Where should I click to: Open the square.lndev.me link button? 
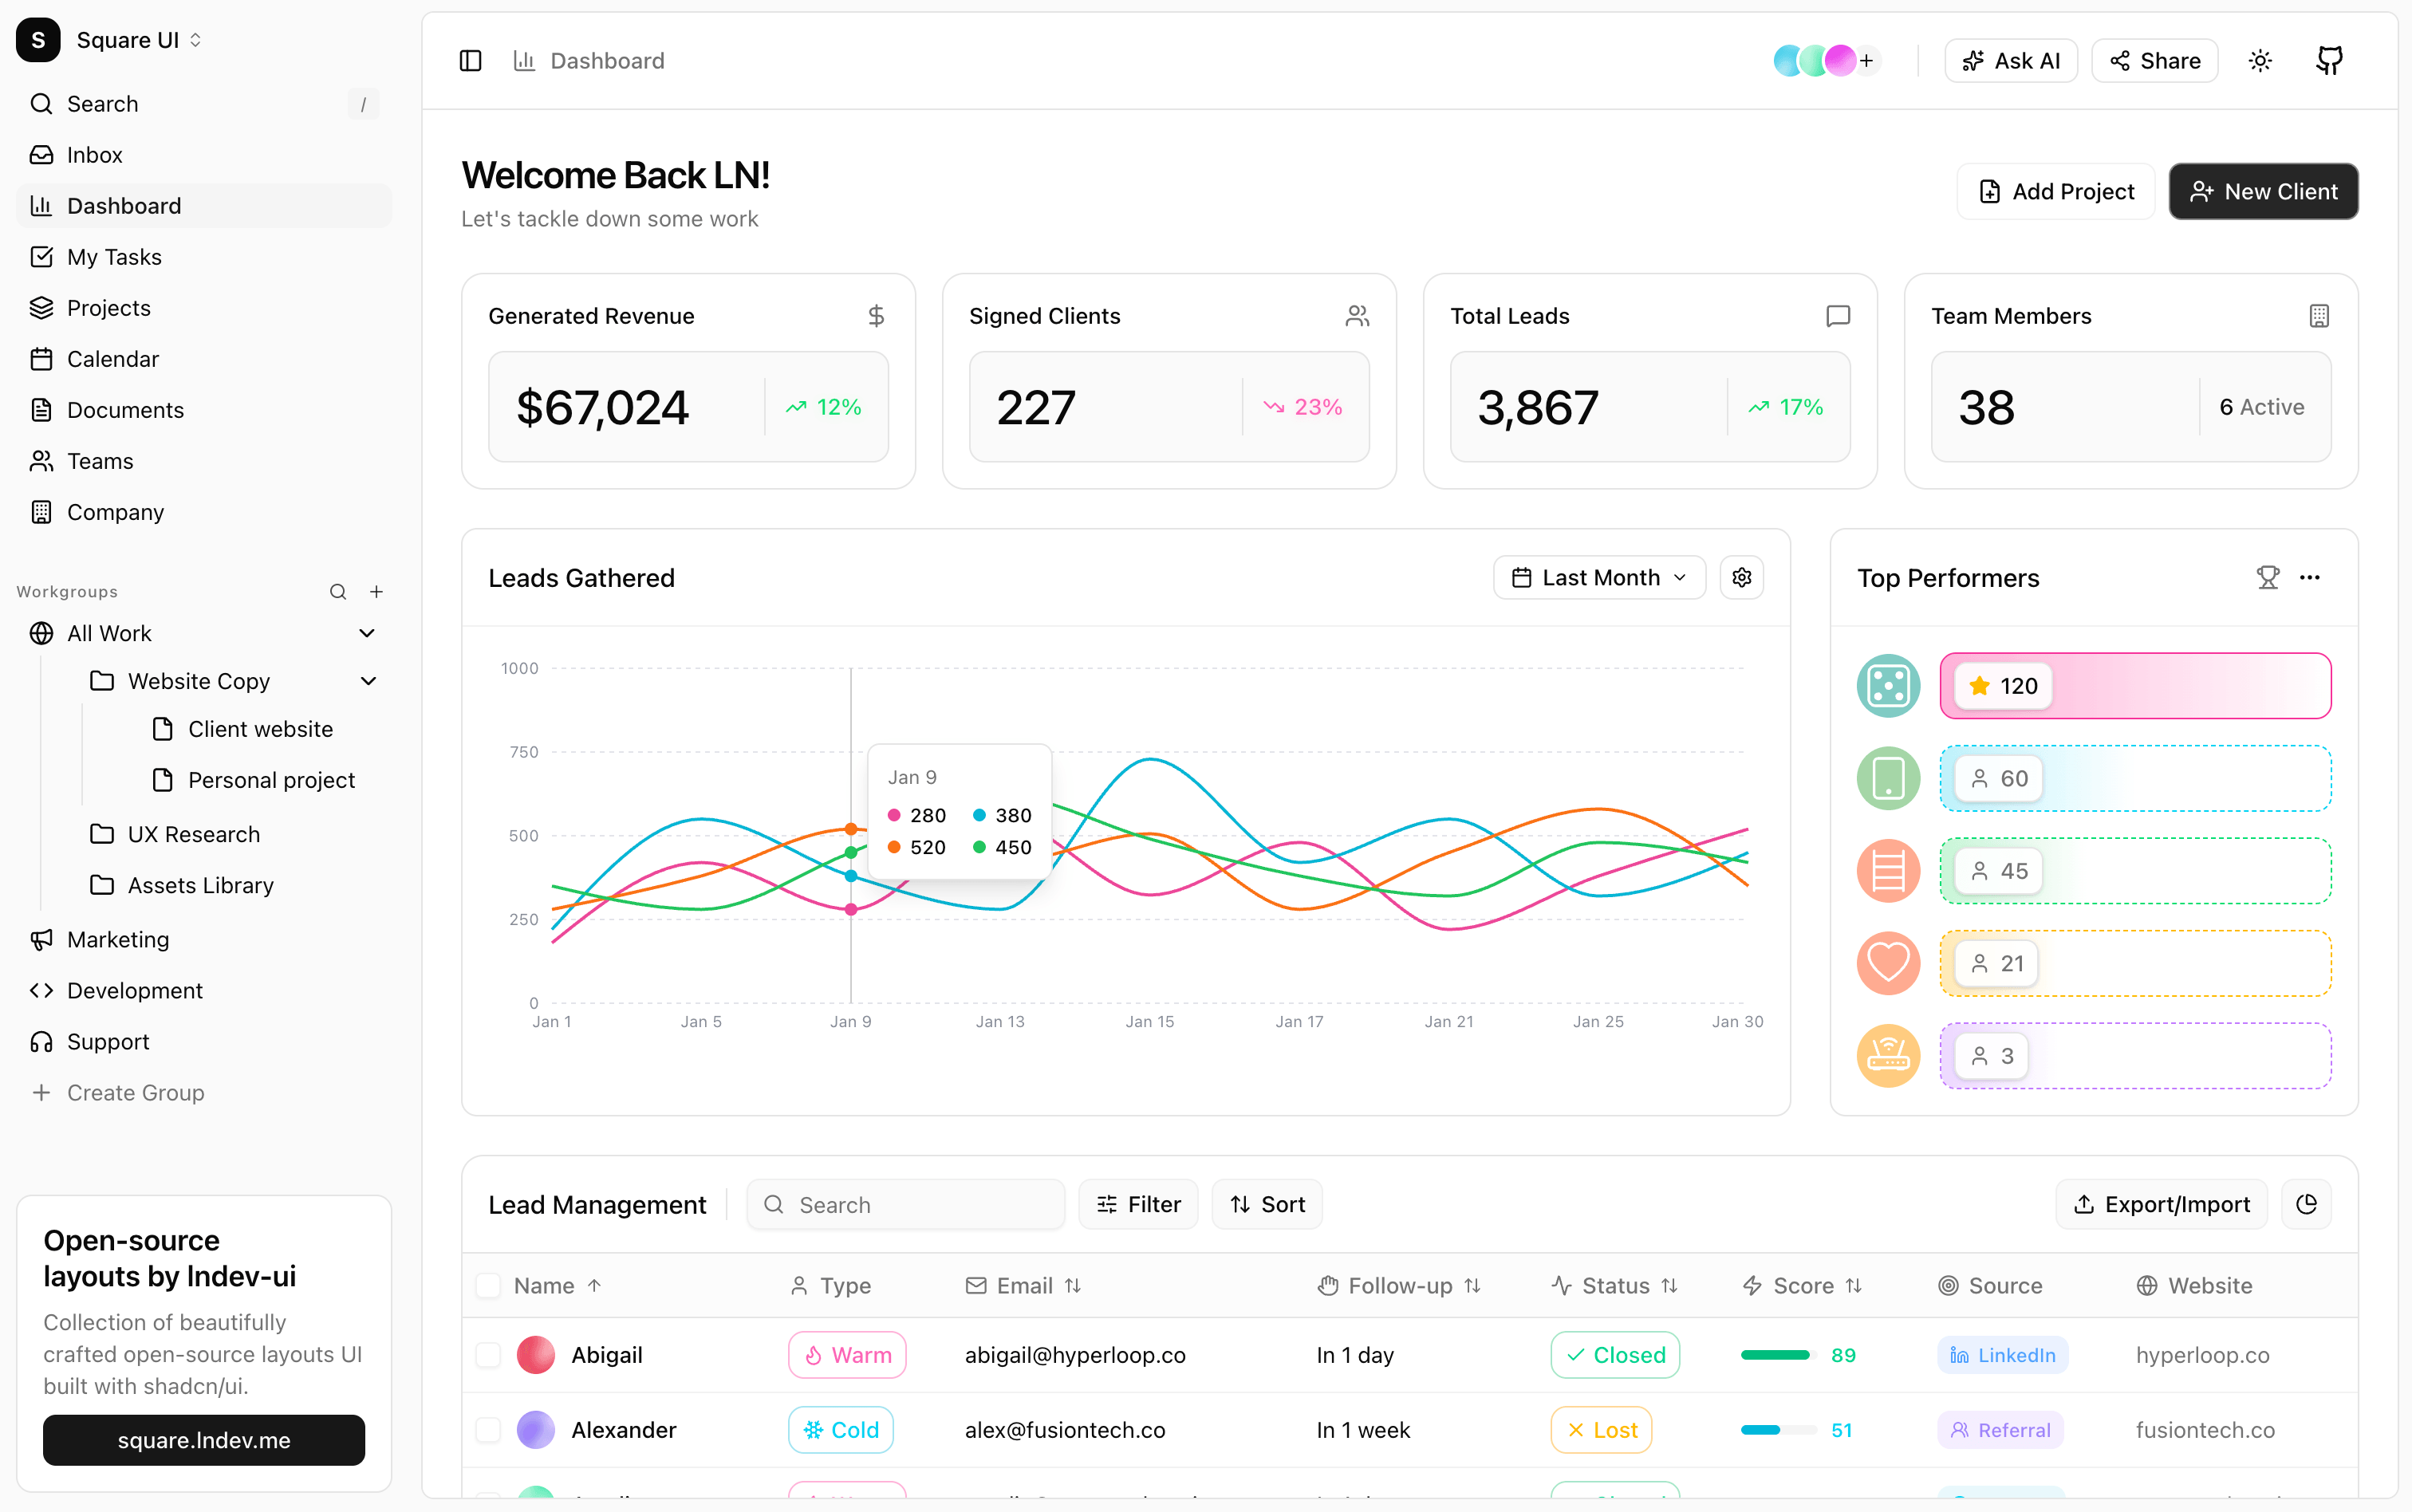click(204, 1440)
